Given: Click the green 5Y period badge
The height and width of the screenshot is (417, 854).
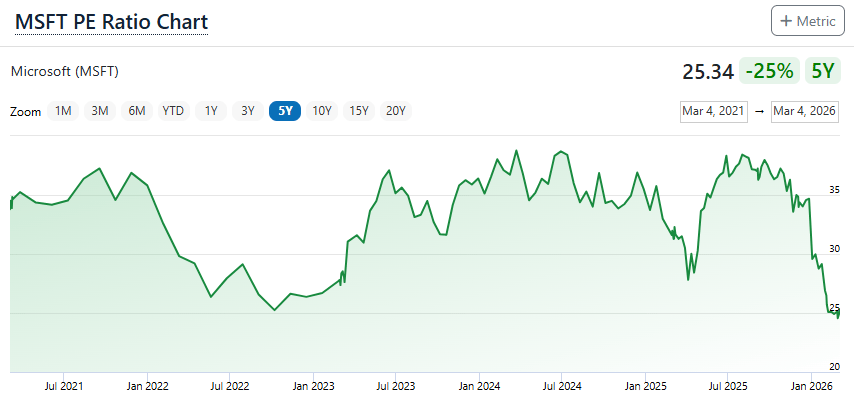Looking at the screenshot, I should click(822, 71).
